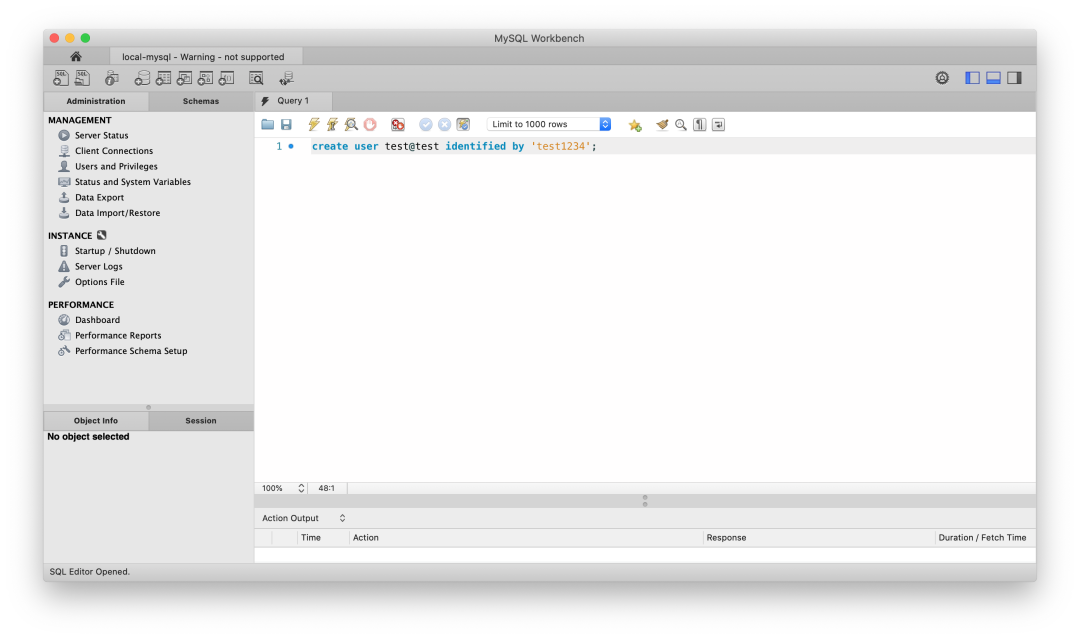Image resolution: width=1080 pixels, height=639 pixels.
Task: Create a new view icon
Action: 184,78
